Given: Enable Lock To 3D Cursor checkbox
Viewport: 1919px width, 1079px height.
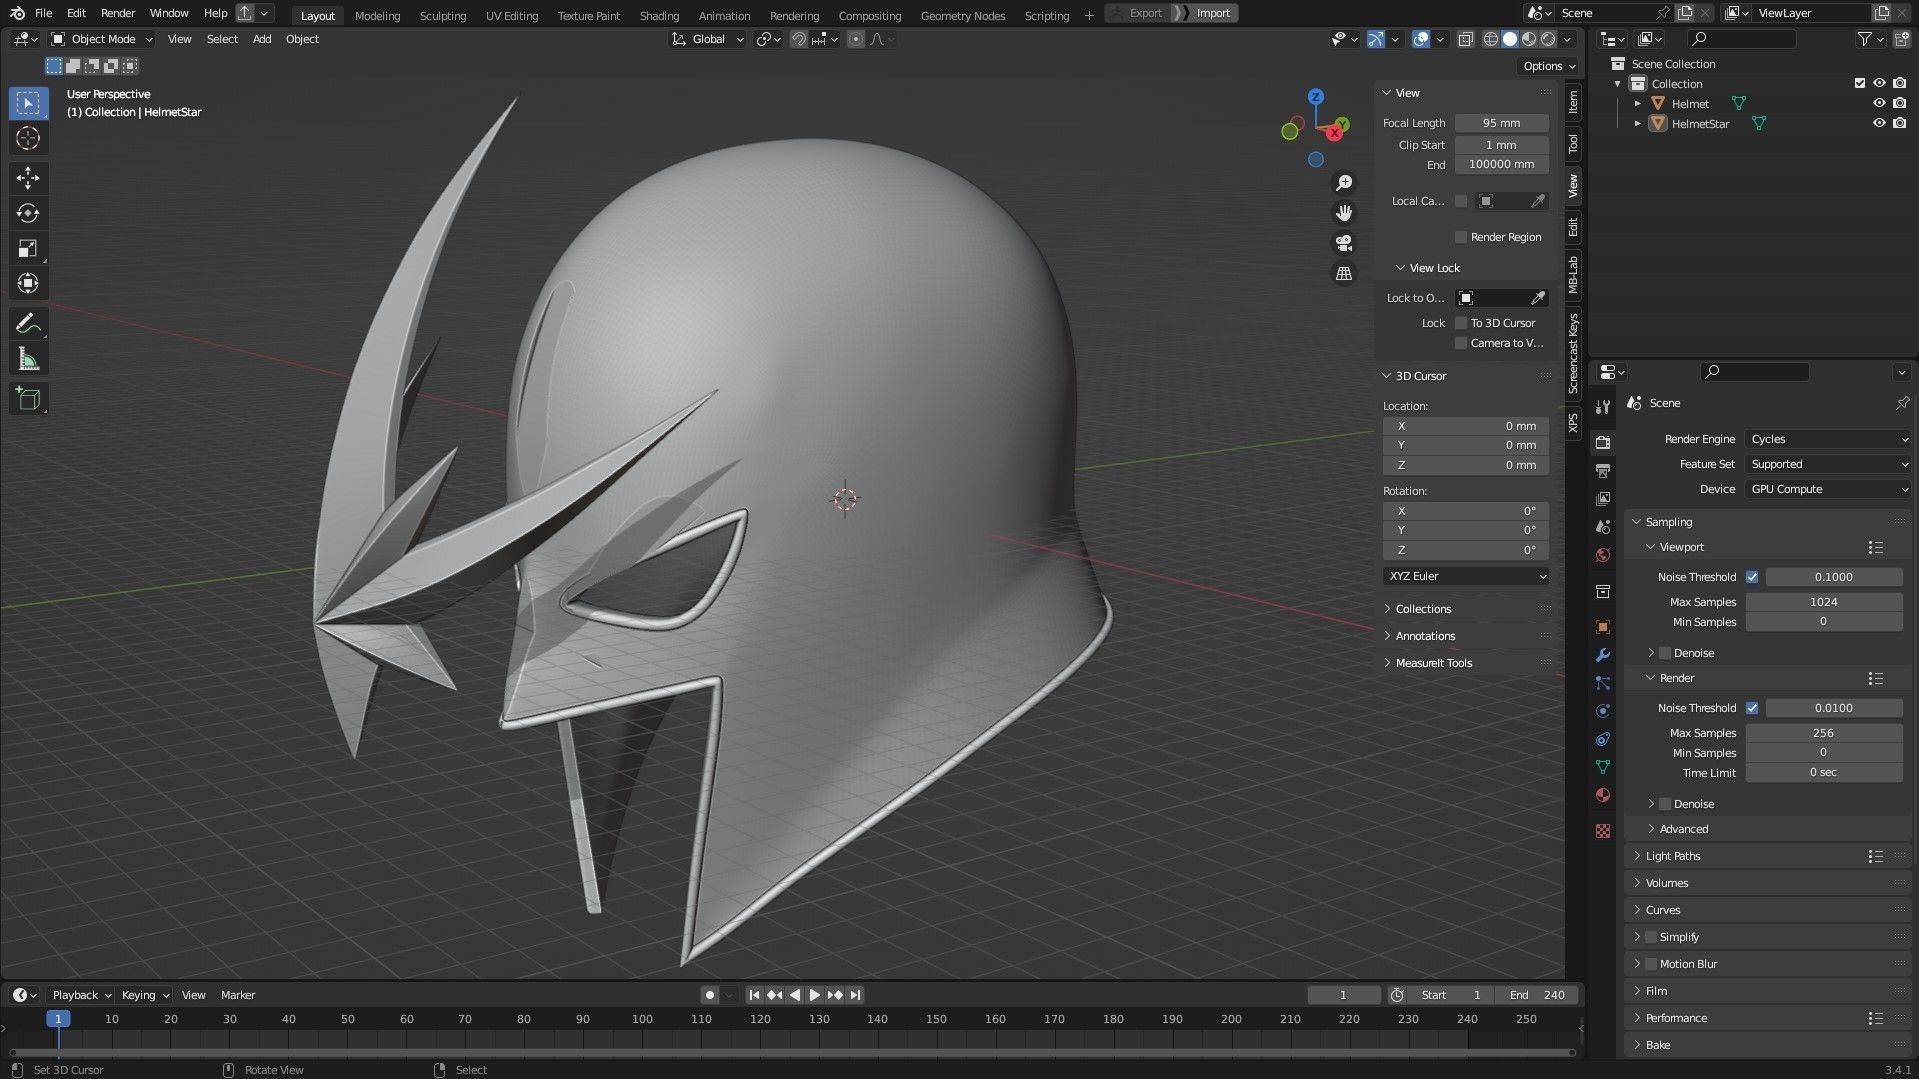Looking at the screenshot, I should (x=1461, y=323).
